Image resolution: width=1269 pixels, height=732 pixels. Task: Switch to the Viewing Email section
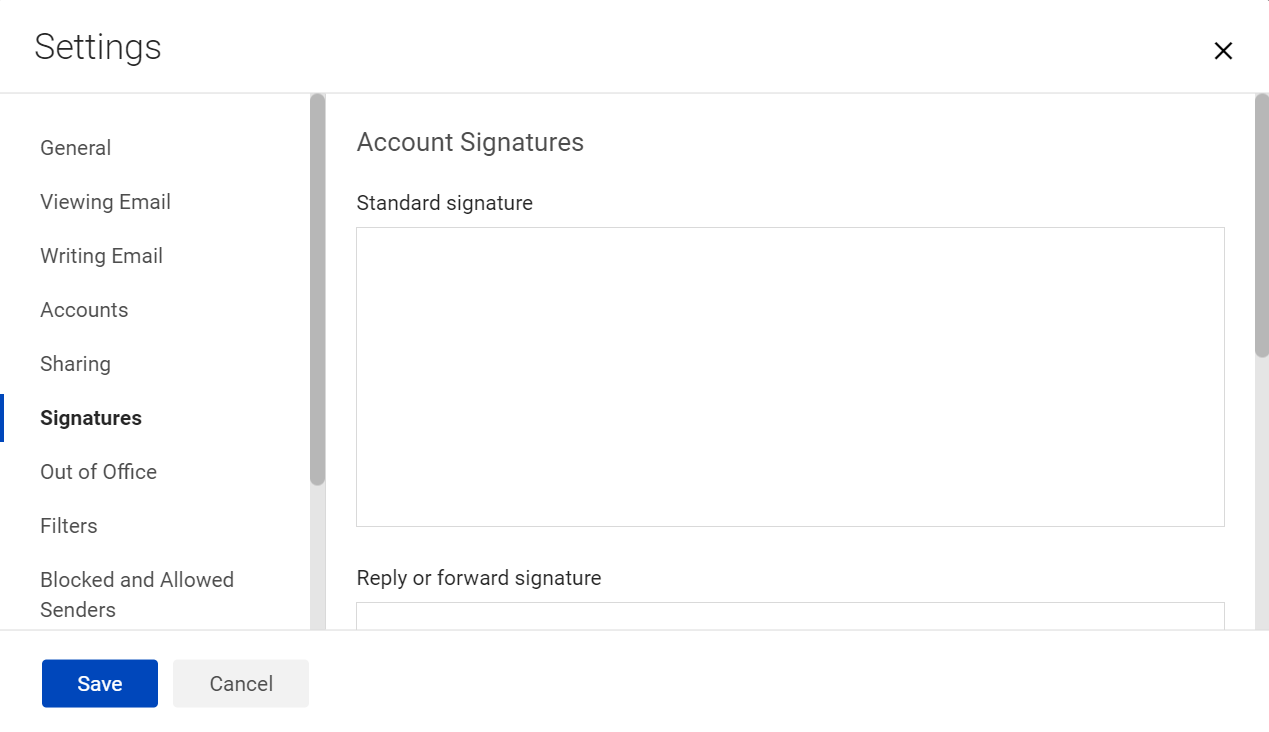point(105,201)
